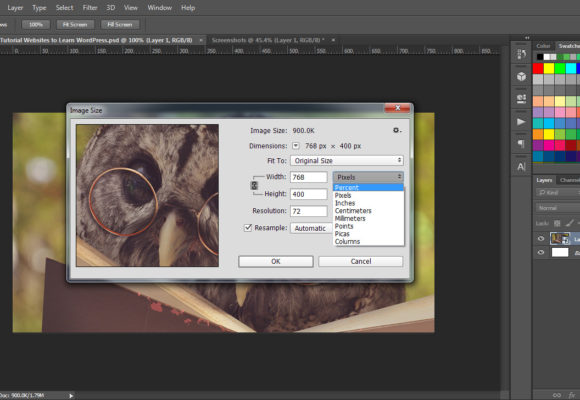Click the Resolution input field
580x400 pixels.
click(309, 211)
